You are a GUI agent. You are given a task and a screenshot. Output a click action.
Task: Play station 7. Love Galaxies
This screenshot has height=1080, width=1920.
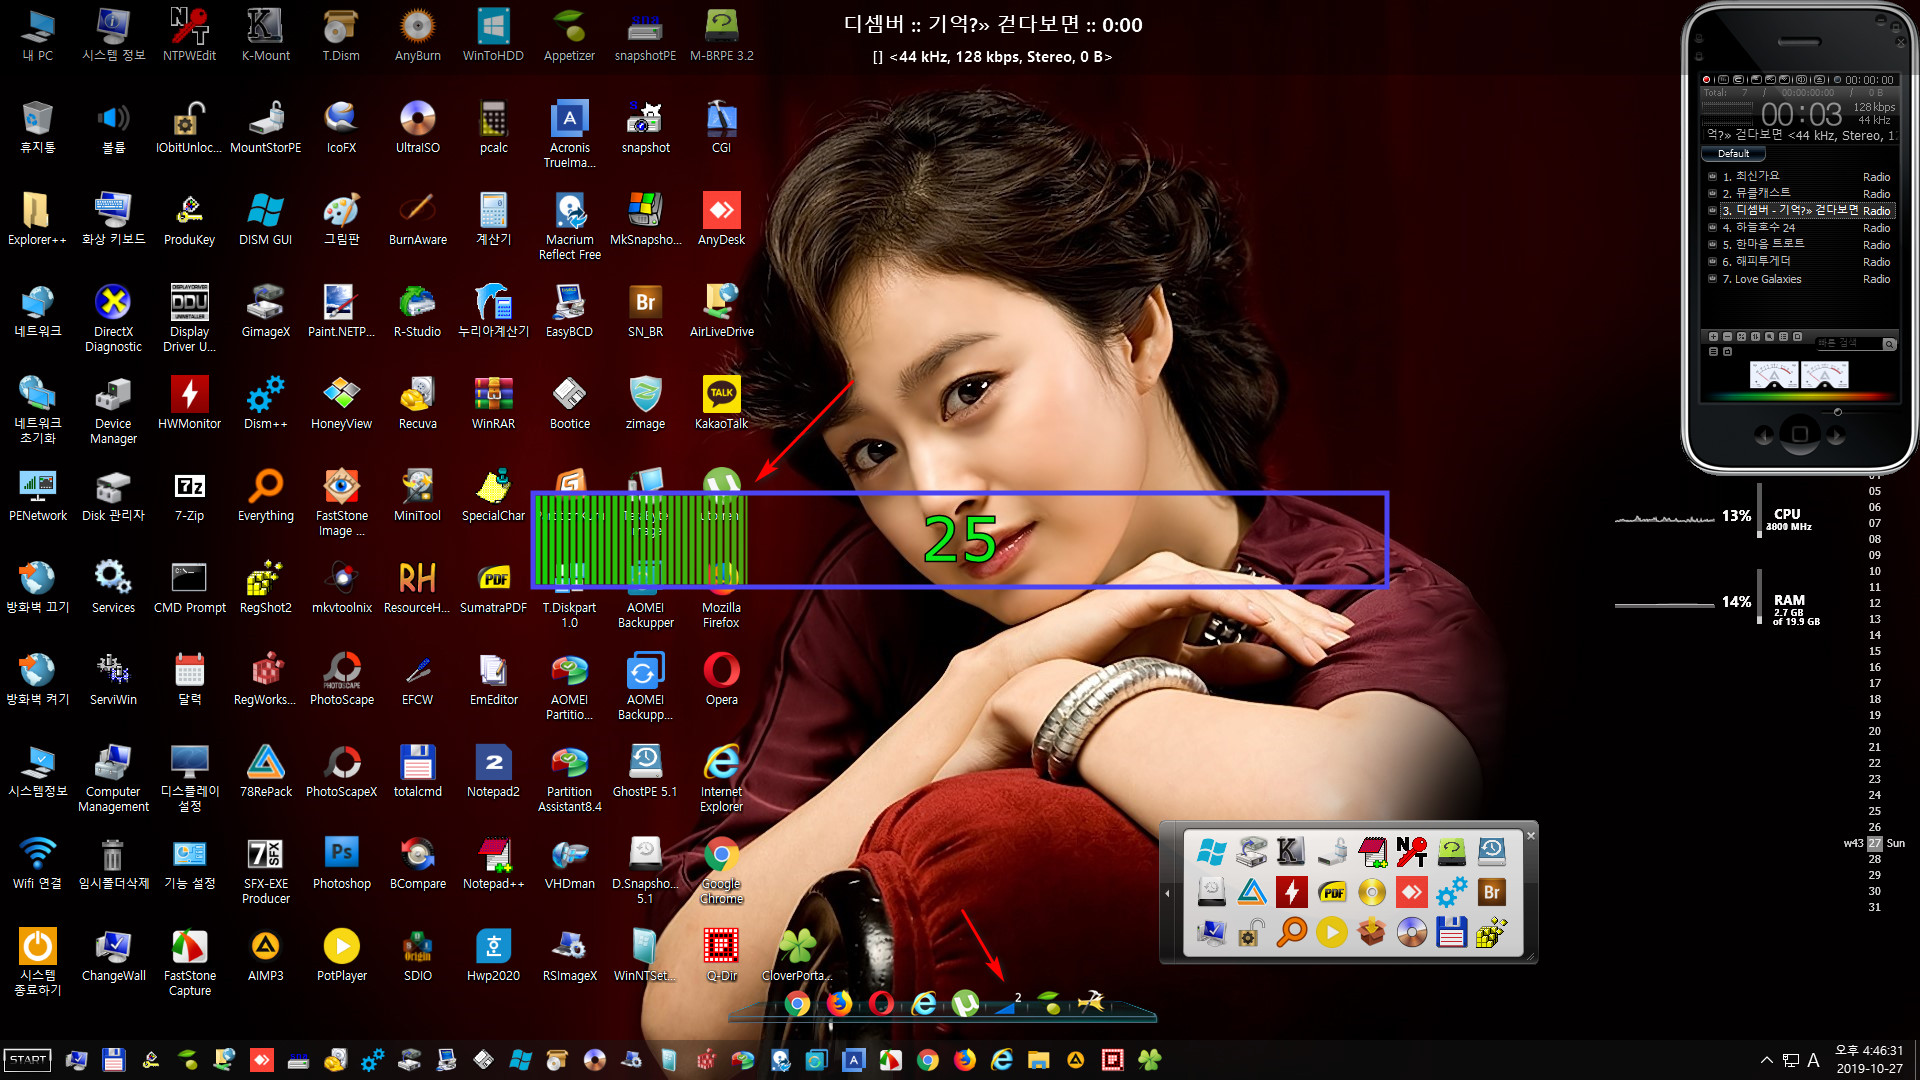[1800, 279]
